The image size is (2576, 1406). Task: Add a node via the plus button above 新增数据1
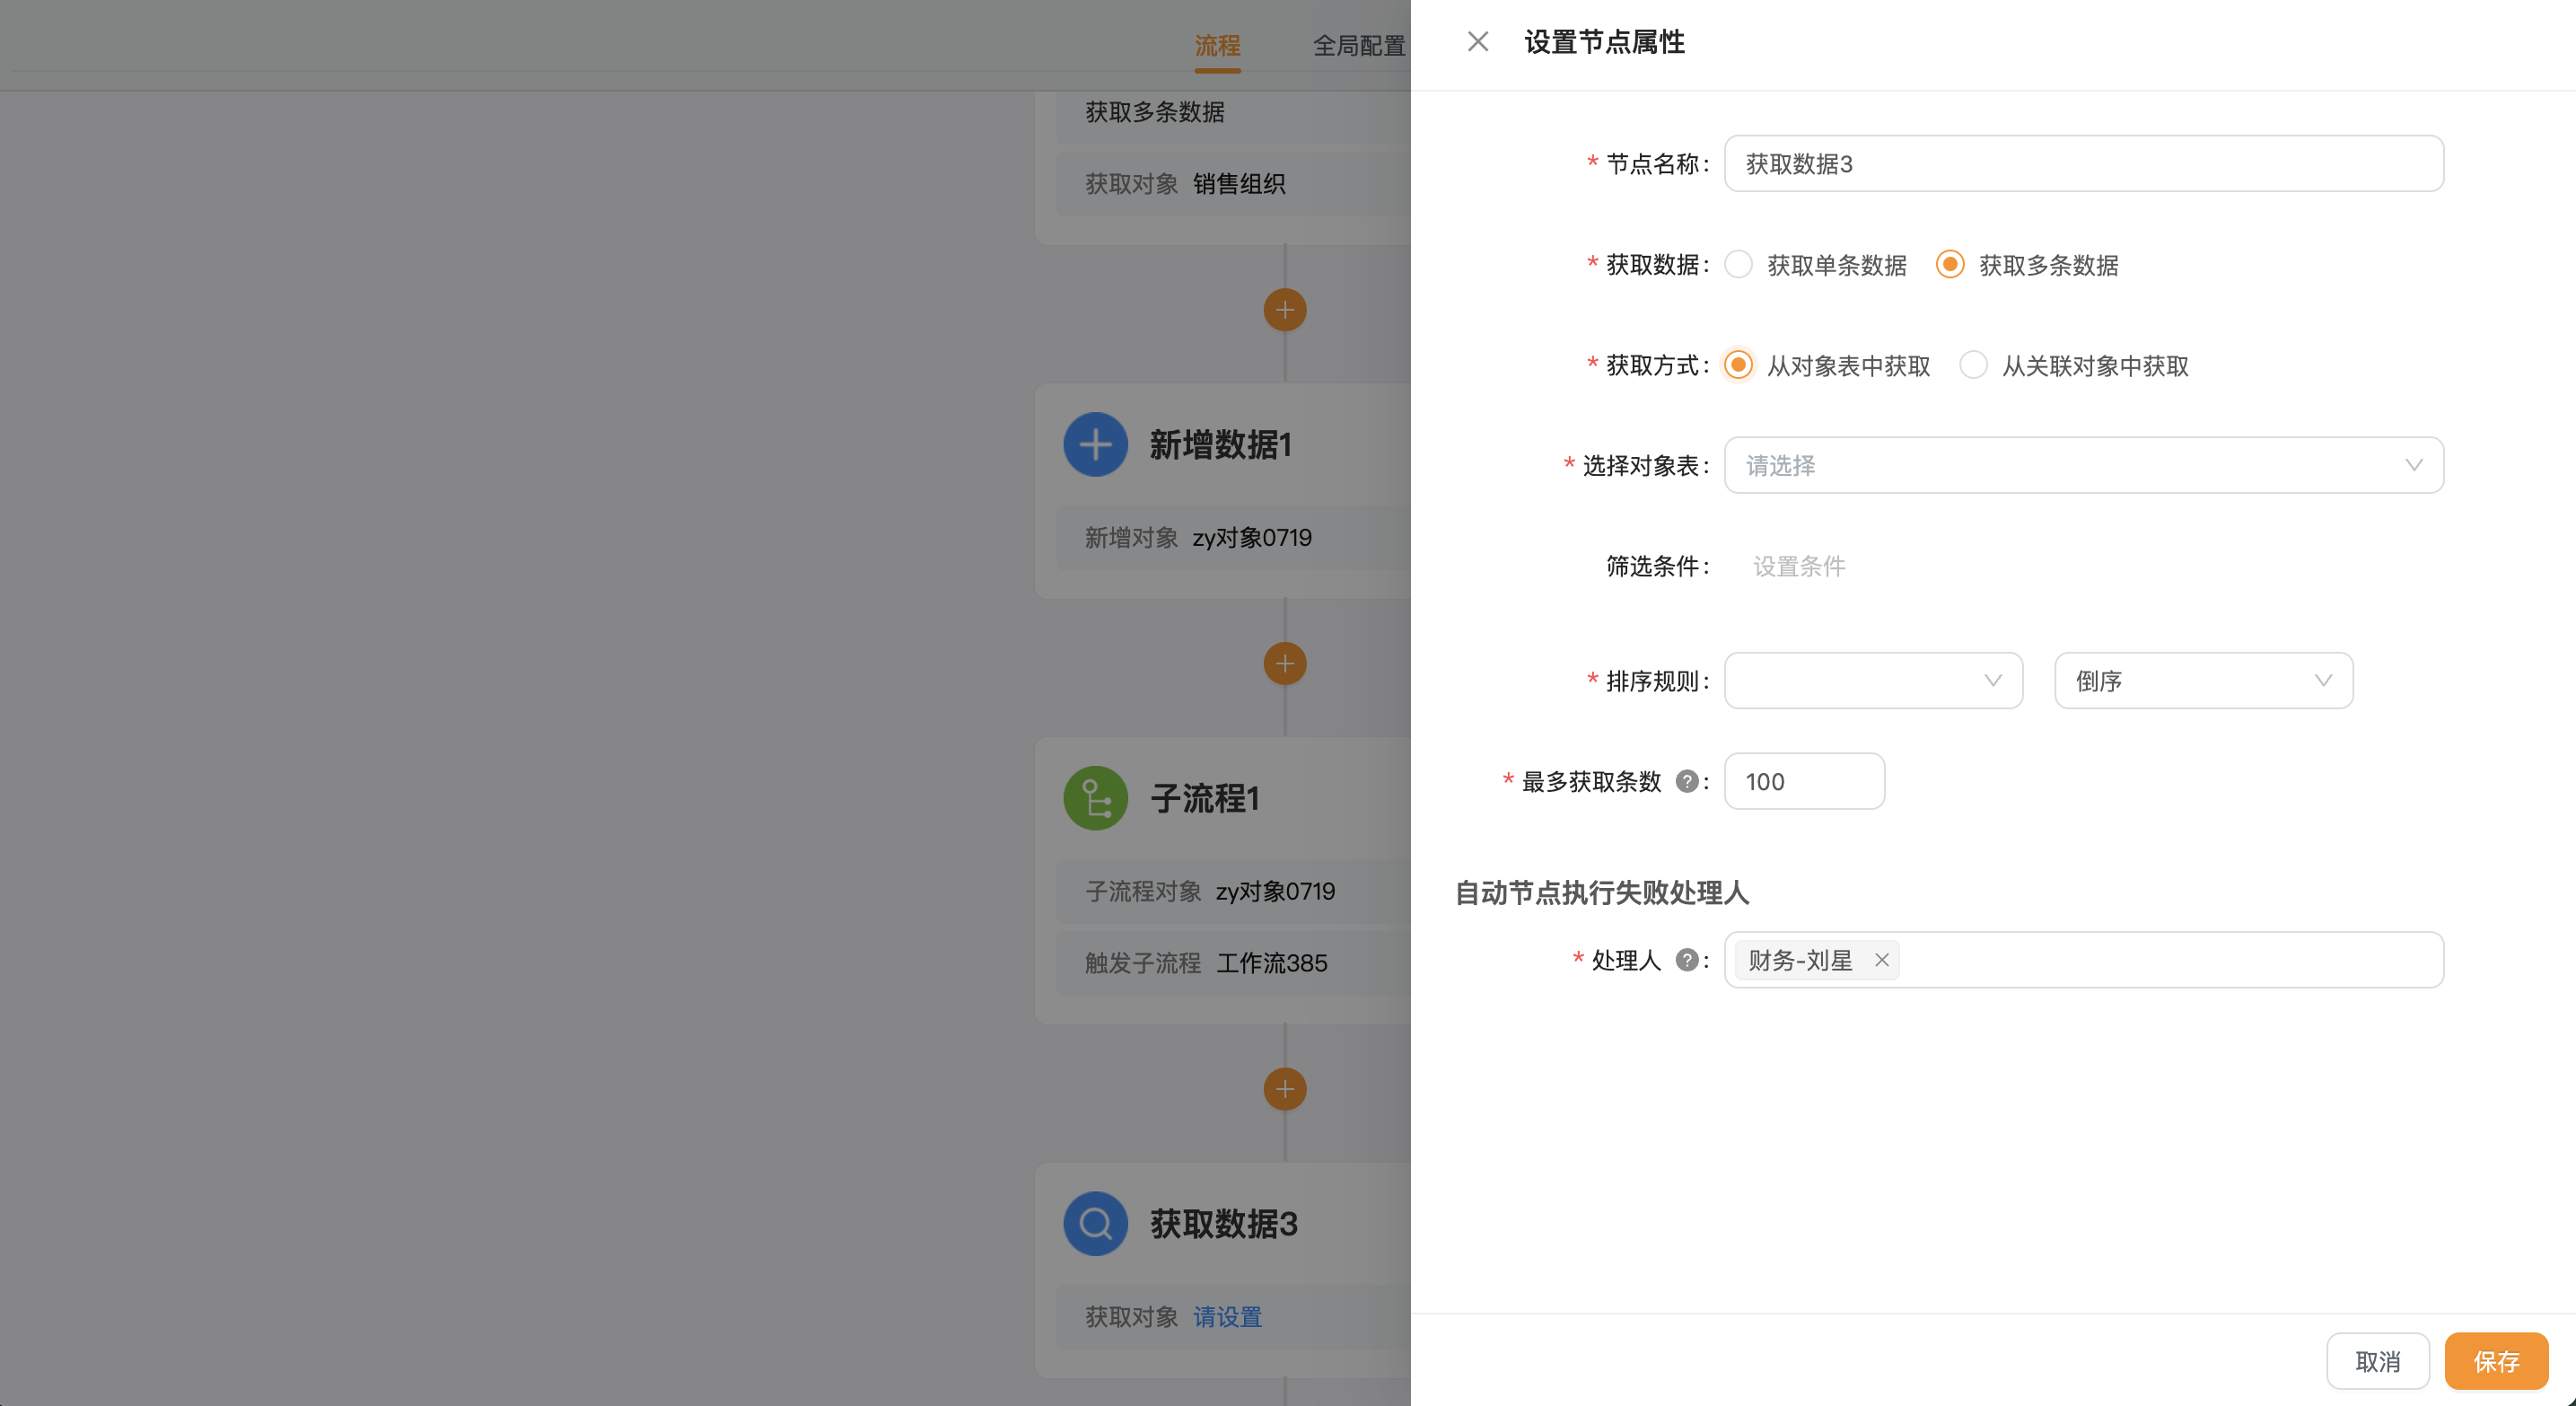coord(1284,310)
